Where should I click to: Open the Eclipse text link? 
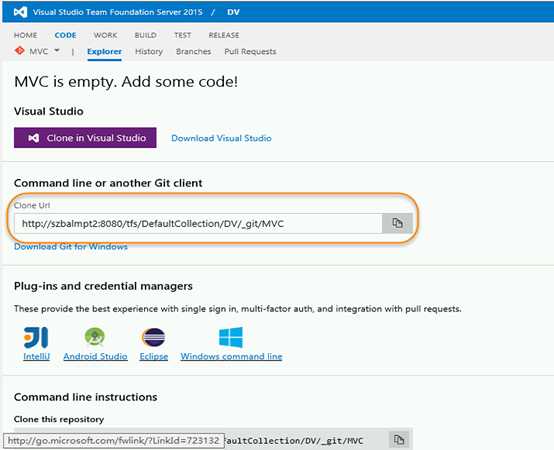coord(154,356)
